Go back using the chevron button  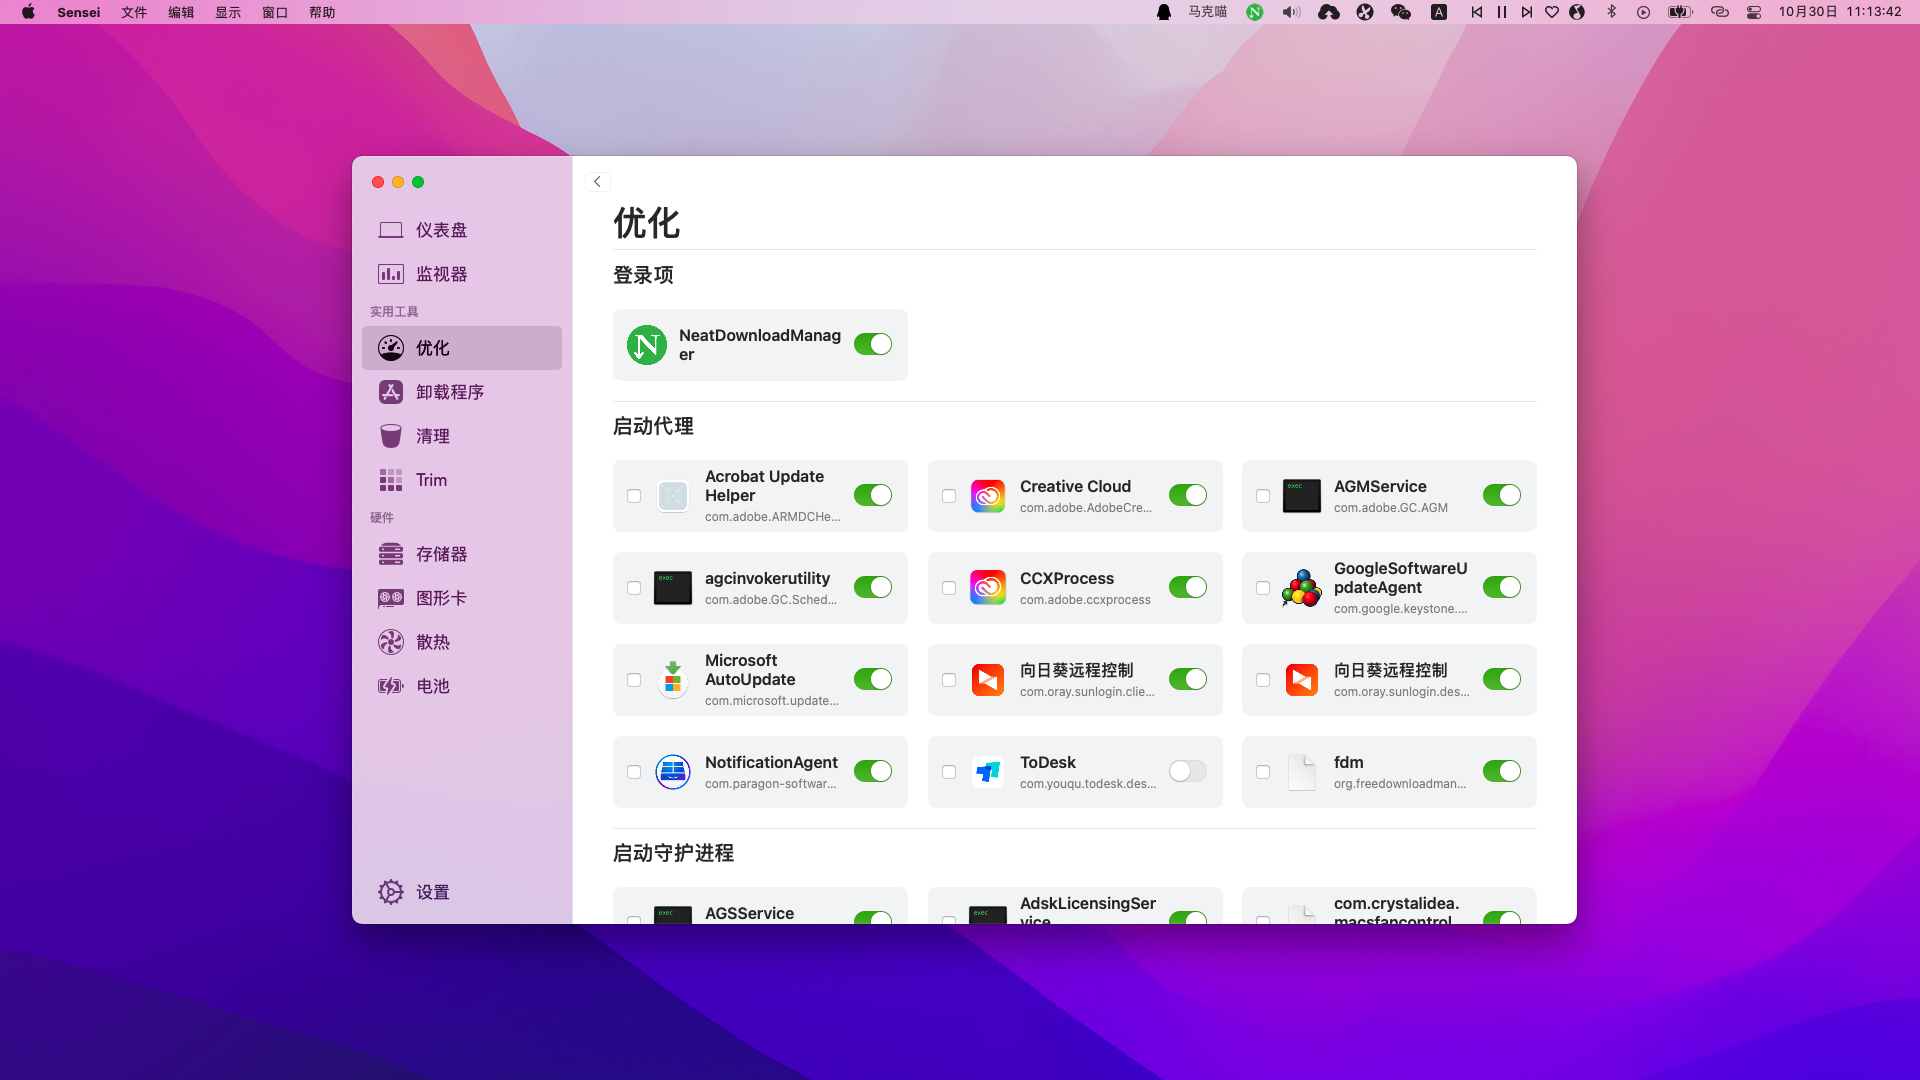pos(597,182)
